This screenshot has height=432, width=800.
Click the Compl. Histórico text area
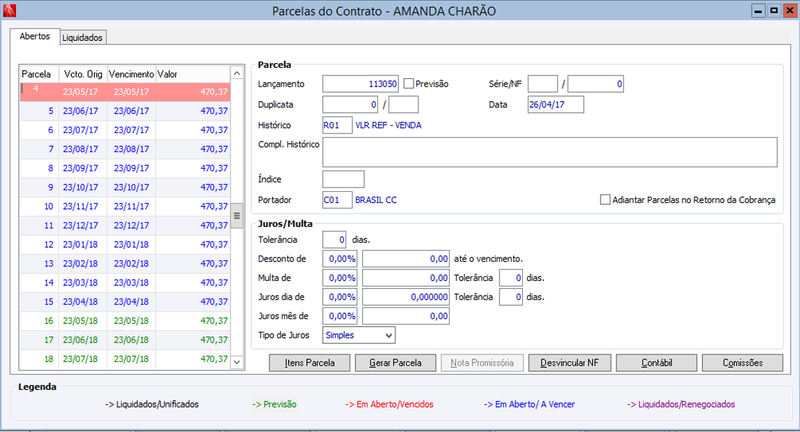tap(550, 152)
